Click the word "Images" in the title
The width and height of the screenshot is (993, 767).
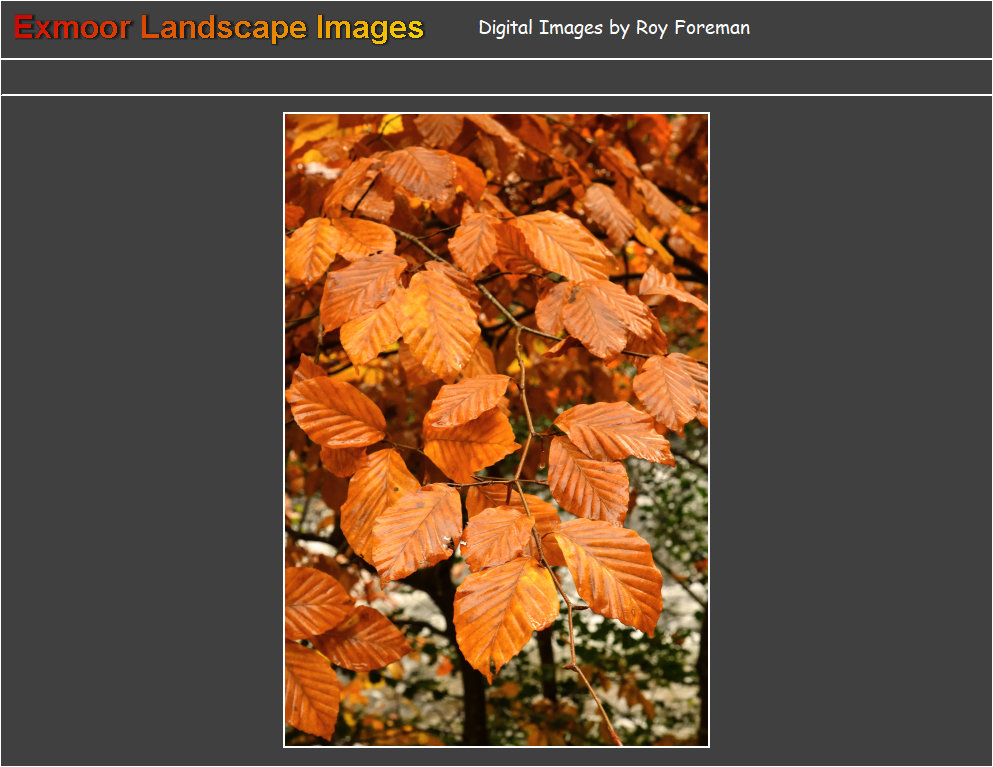tap(370, 28)
